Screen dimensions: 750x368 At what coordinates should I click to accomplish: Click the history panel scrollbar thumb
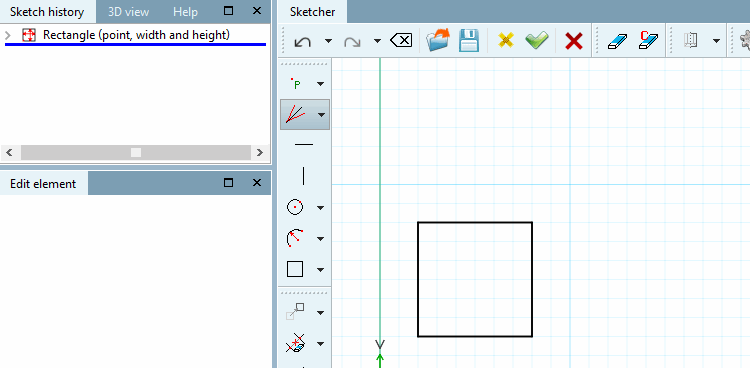[x=136, y=153]
